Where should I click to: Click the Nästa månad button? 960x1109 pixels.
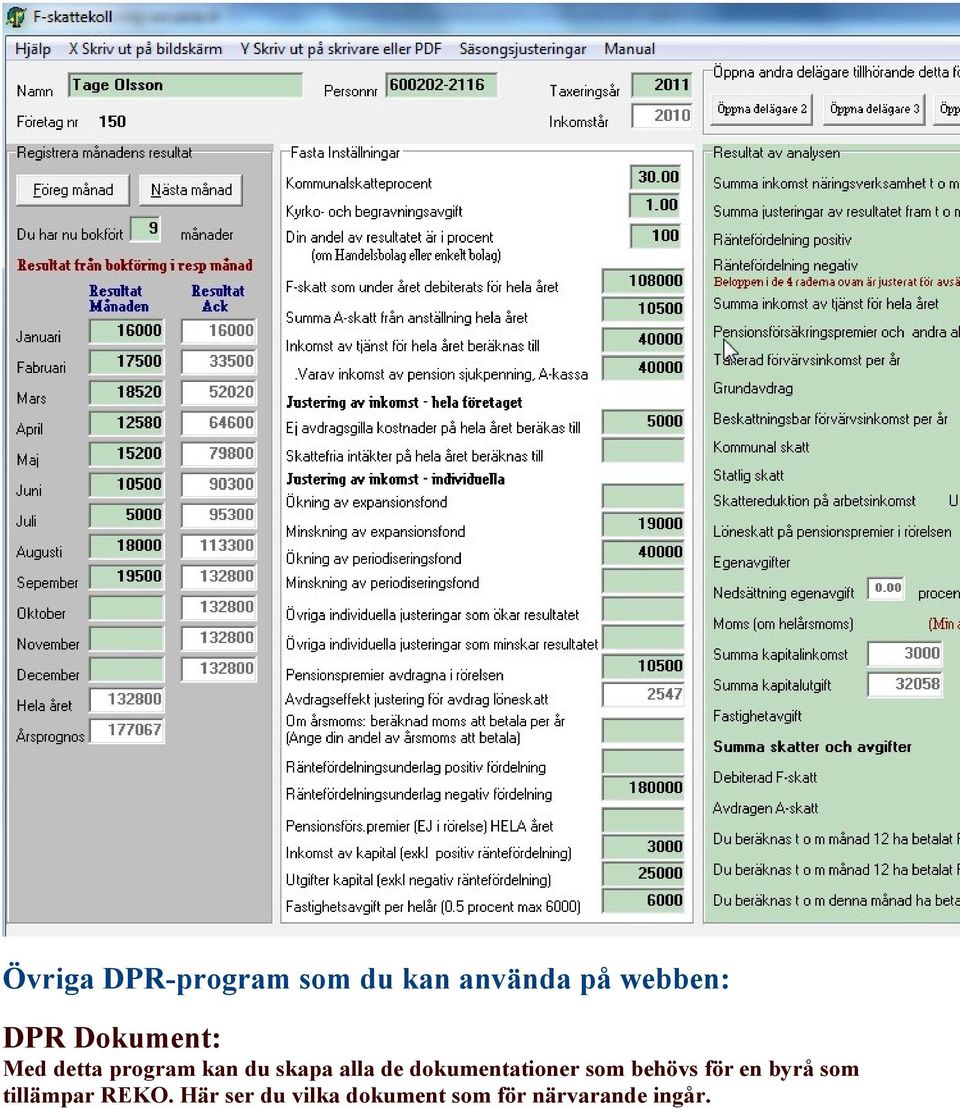tap(191, 190)
